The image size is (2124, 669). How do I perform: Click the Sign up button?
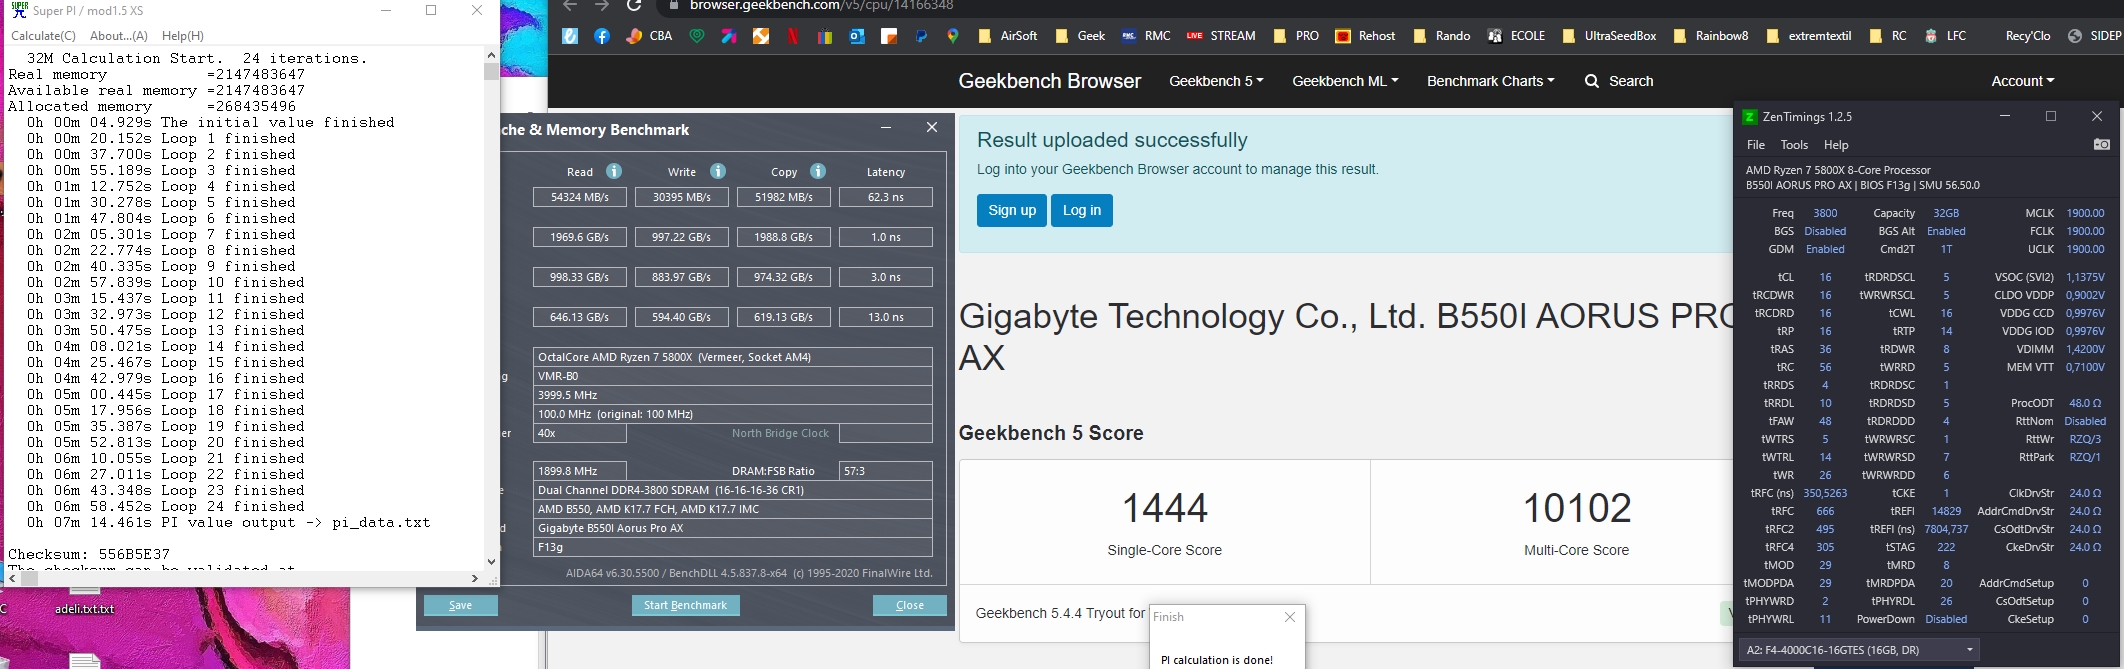(1012, 210)
